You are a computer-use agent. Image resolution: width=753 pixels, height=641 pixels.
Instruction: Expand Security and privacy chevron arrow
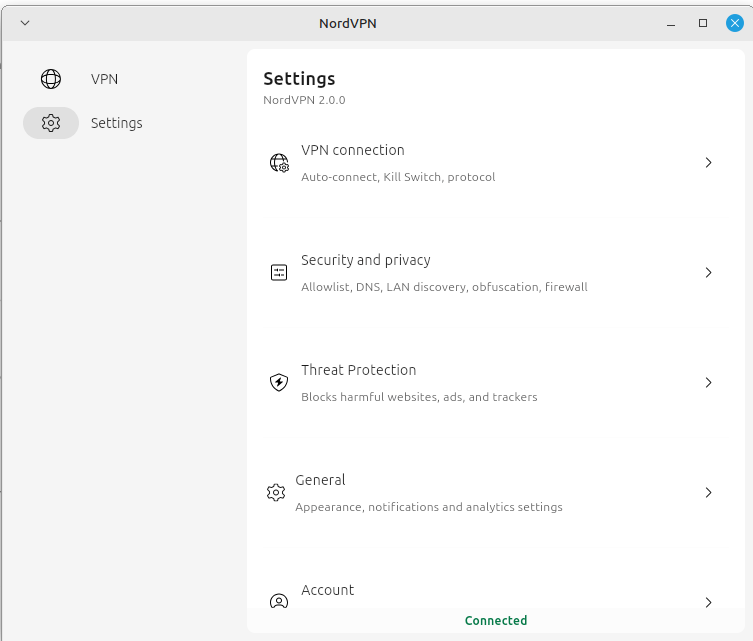click(x=708, y=273)
